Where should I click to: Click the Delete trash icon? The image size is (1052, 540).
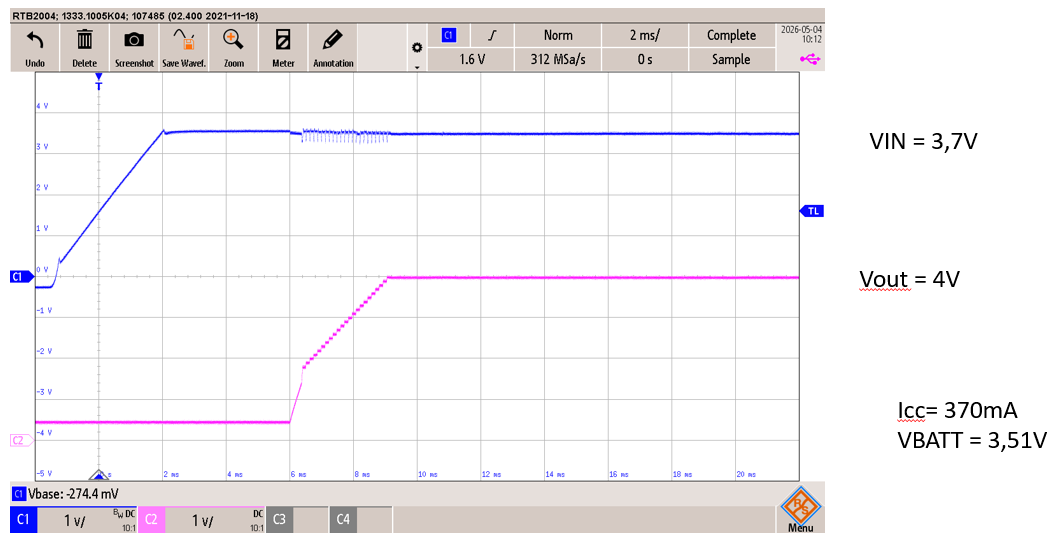pyautogui.click(x=85, y=47)
